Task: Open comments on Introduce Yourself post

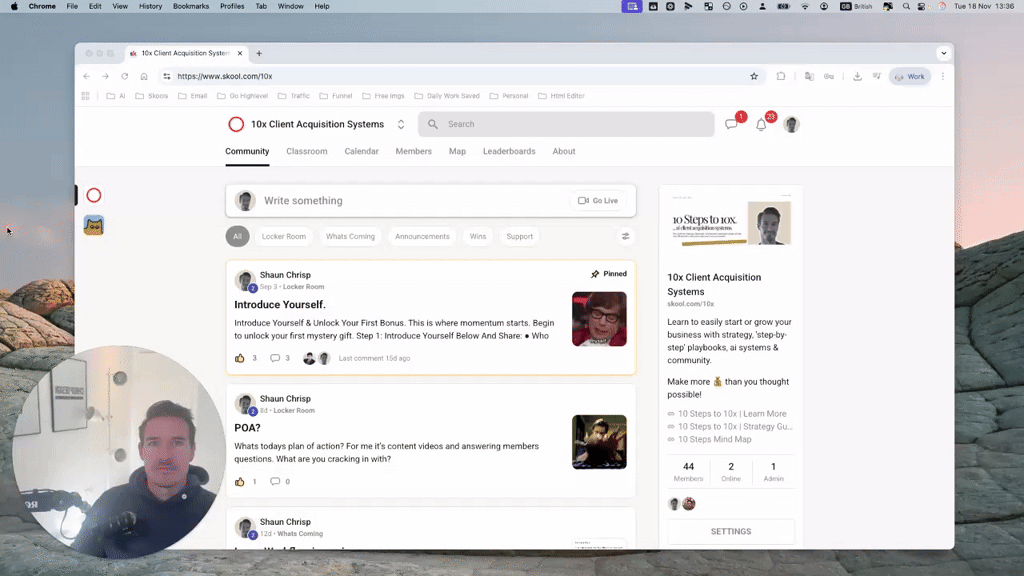Action: (x=275, y=358)
